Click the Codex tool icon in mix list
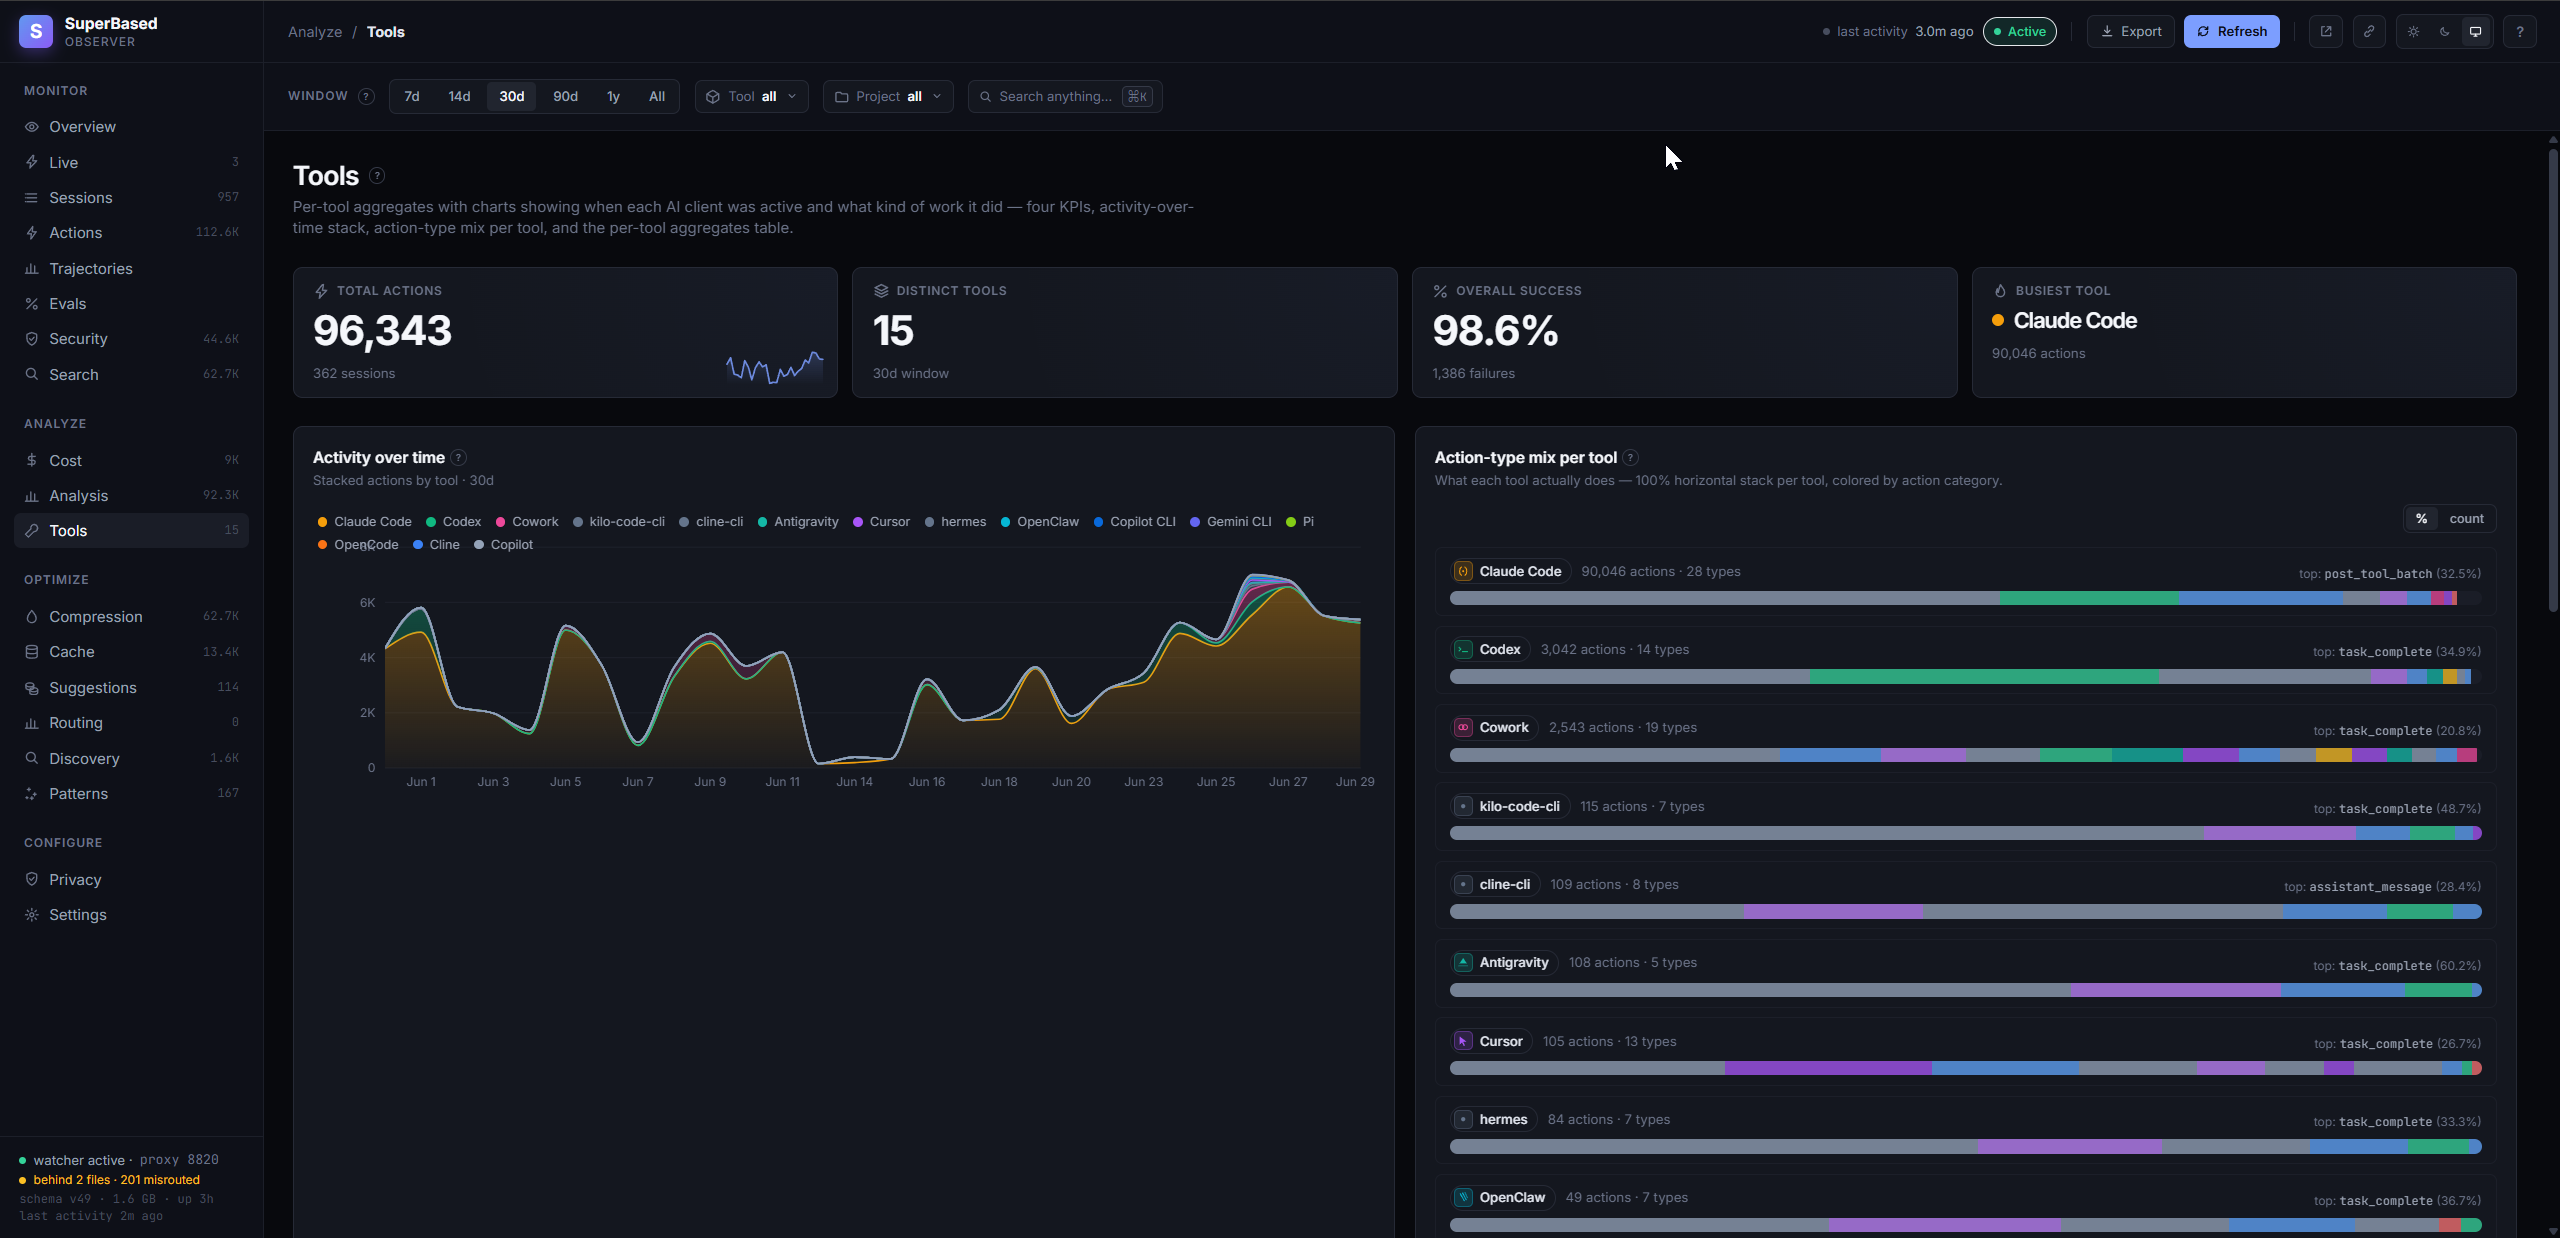Image resolution: width=2560 pixels, height=1238 pixels. [x=1463, y=649]
